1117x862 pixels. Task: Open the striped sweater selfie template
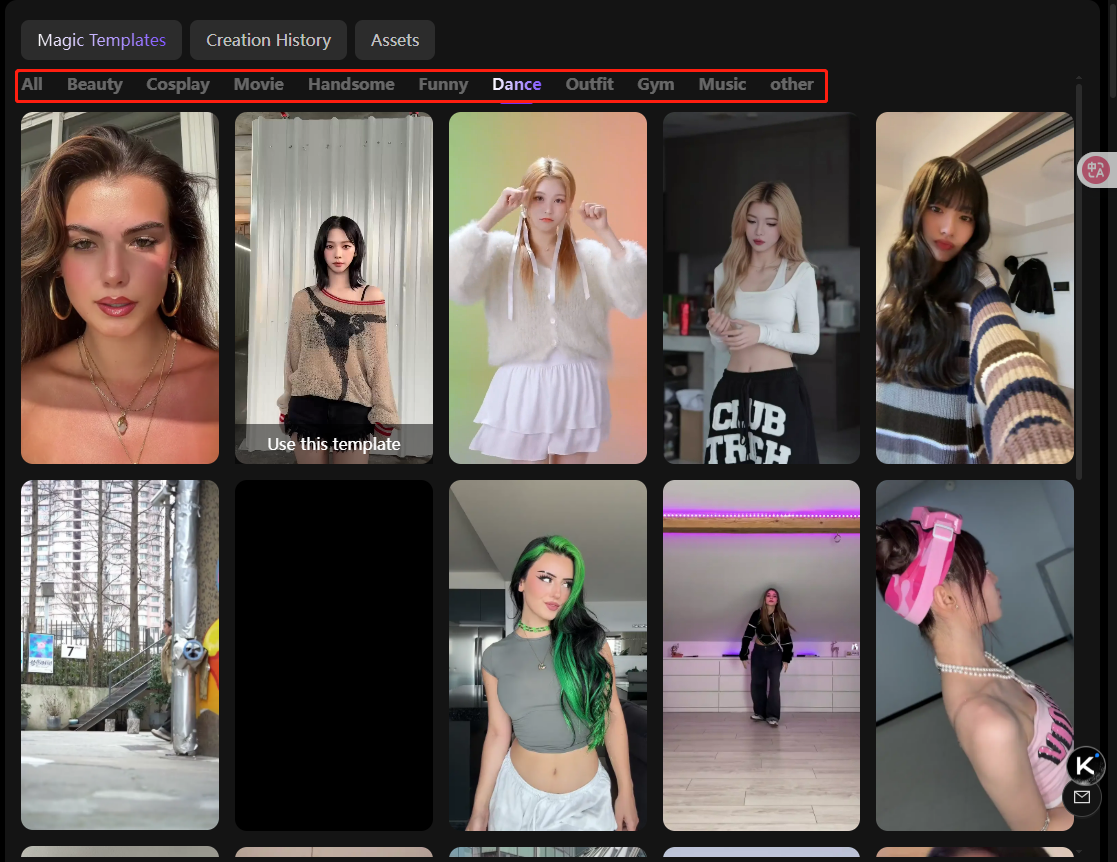975,288
